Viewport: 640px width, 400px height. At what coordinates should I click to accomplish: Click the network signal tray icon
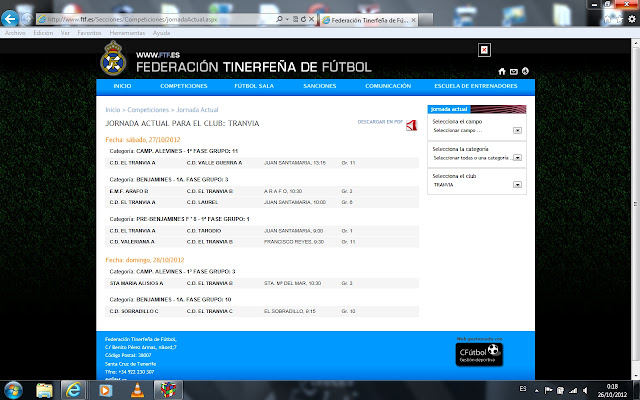[x=573, y=391]
